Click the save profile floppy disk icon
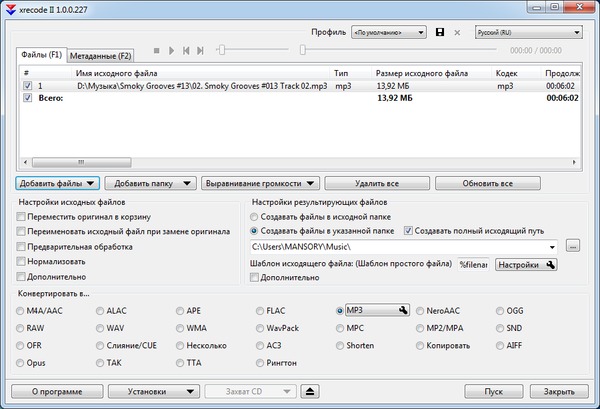The image size is (600, 409). 440,33
